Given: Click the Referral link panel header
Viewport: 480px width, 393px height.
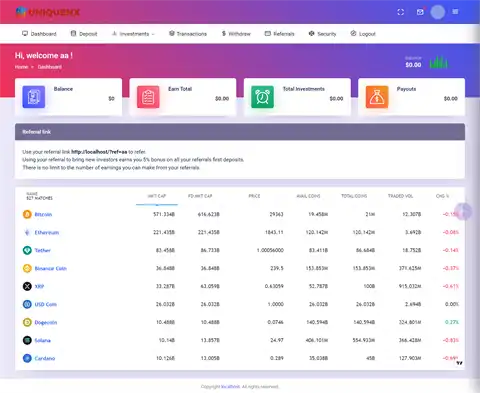Looking at the screenshot, I should [x=240, y=132].
